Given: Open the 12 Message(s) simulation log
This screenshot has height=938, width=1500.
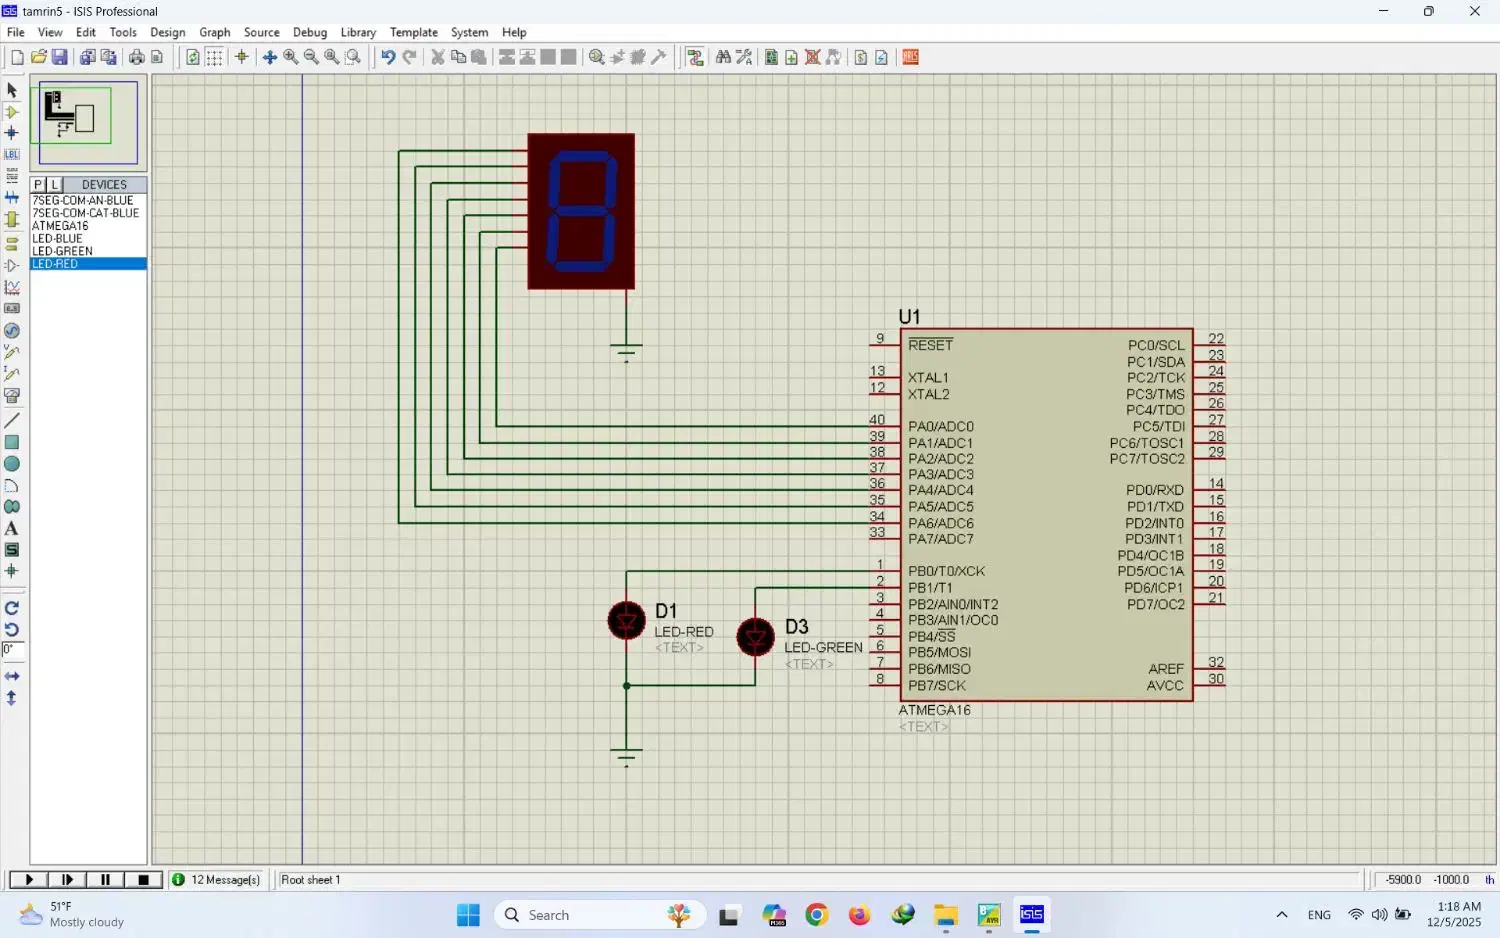Looking at the screenshot, I should click(216, 880).
